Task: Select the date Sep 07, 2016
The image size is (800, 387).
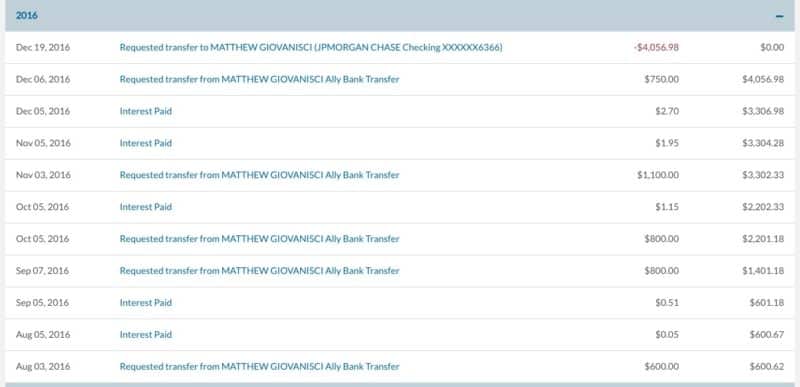Action: tap(42, 271)
